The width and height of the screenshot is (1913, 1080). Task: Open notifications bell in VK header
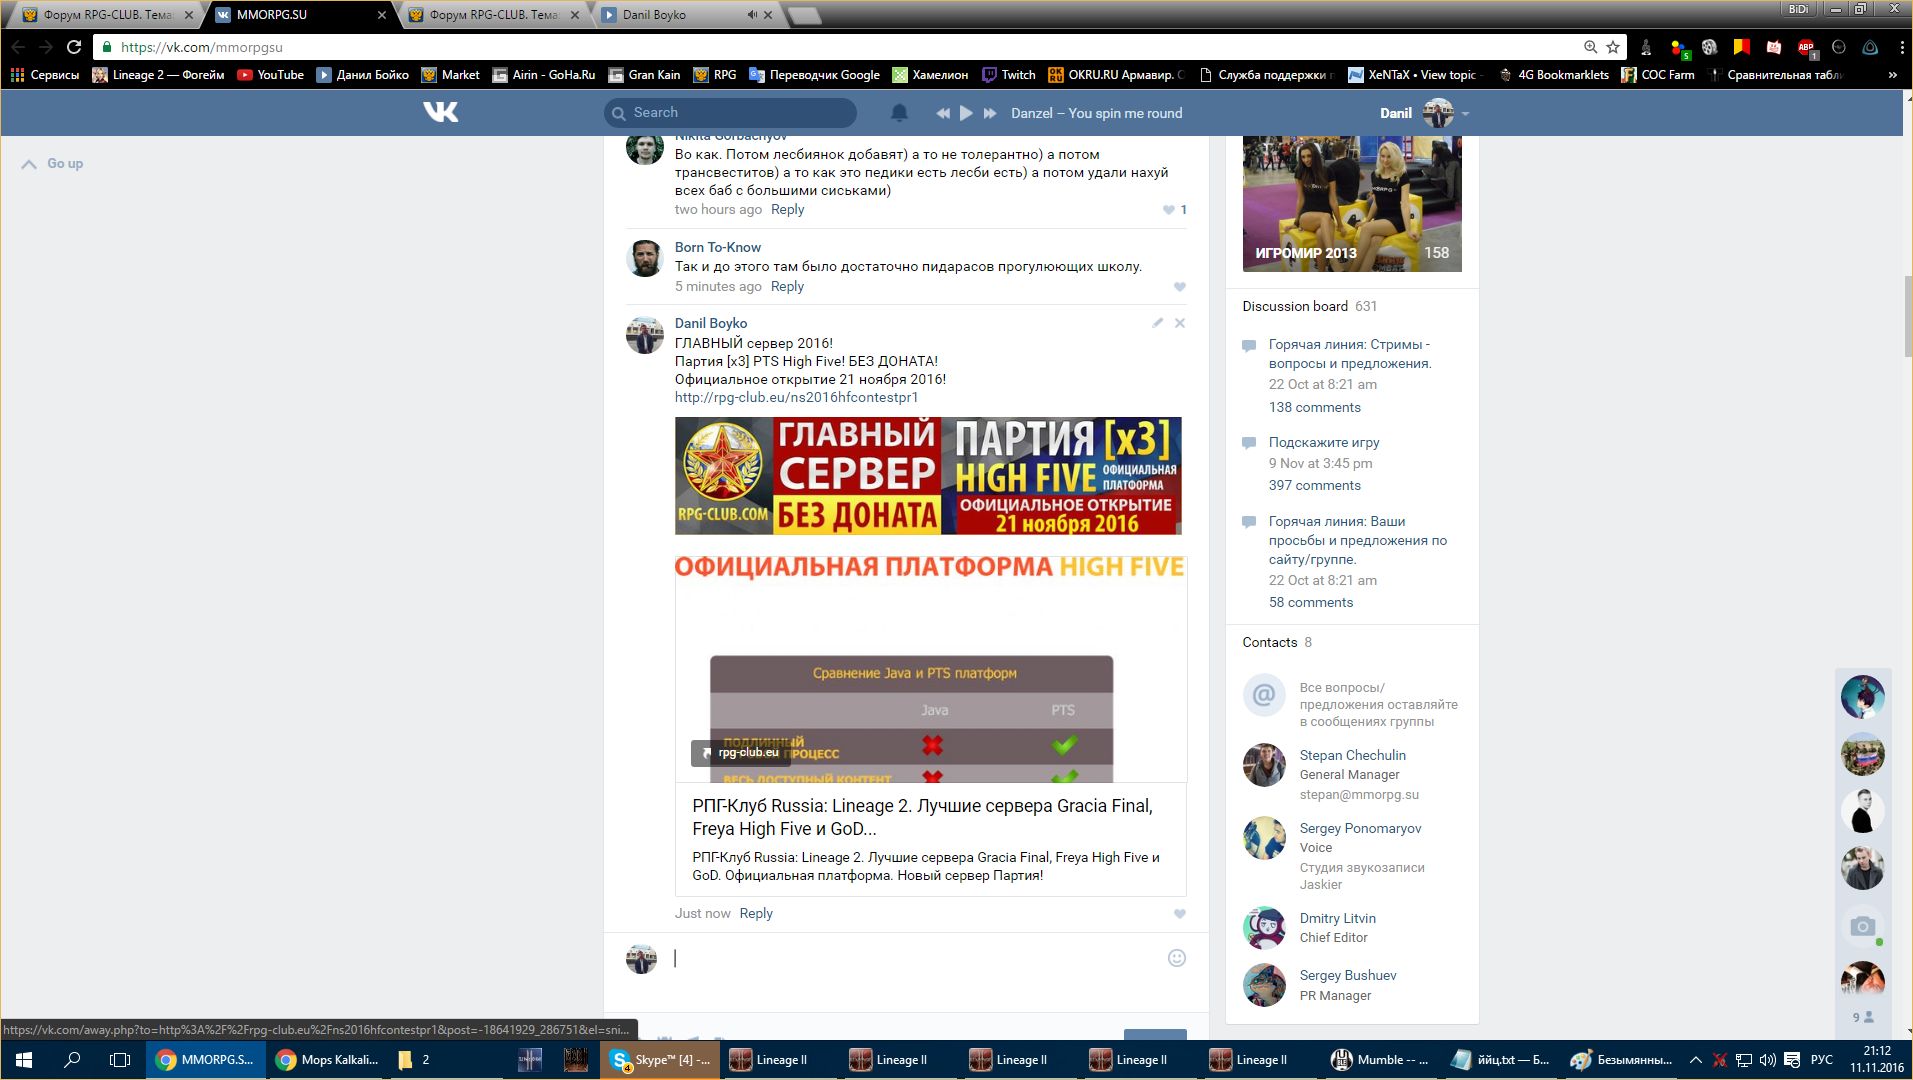point(899,113)
